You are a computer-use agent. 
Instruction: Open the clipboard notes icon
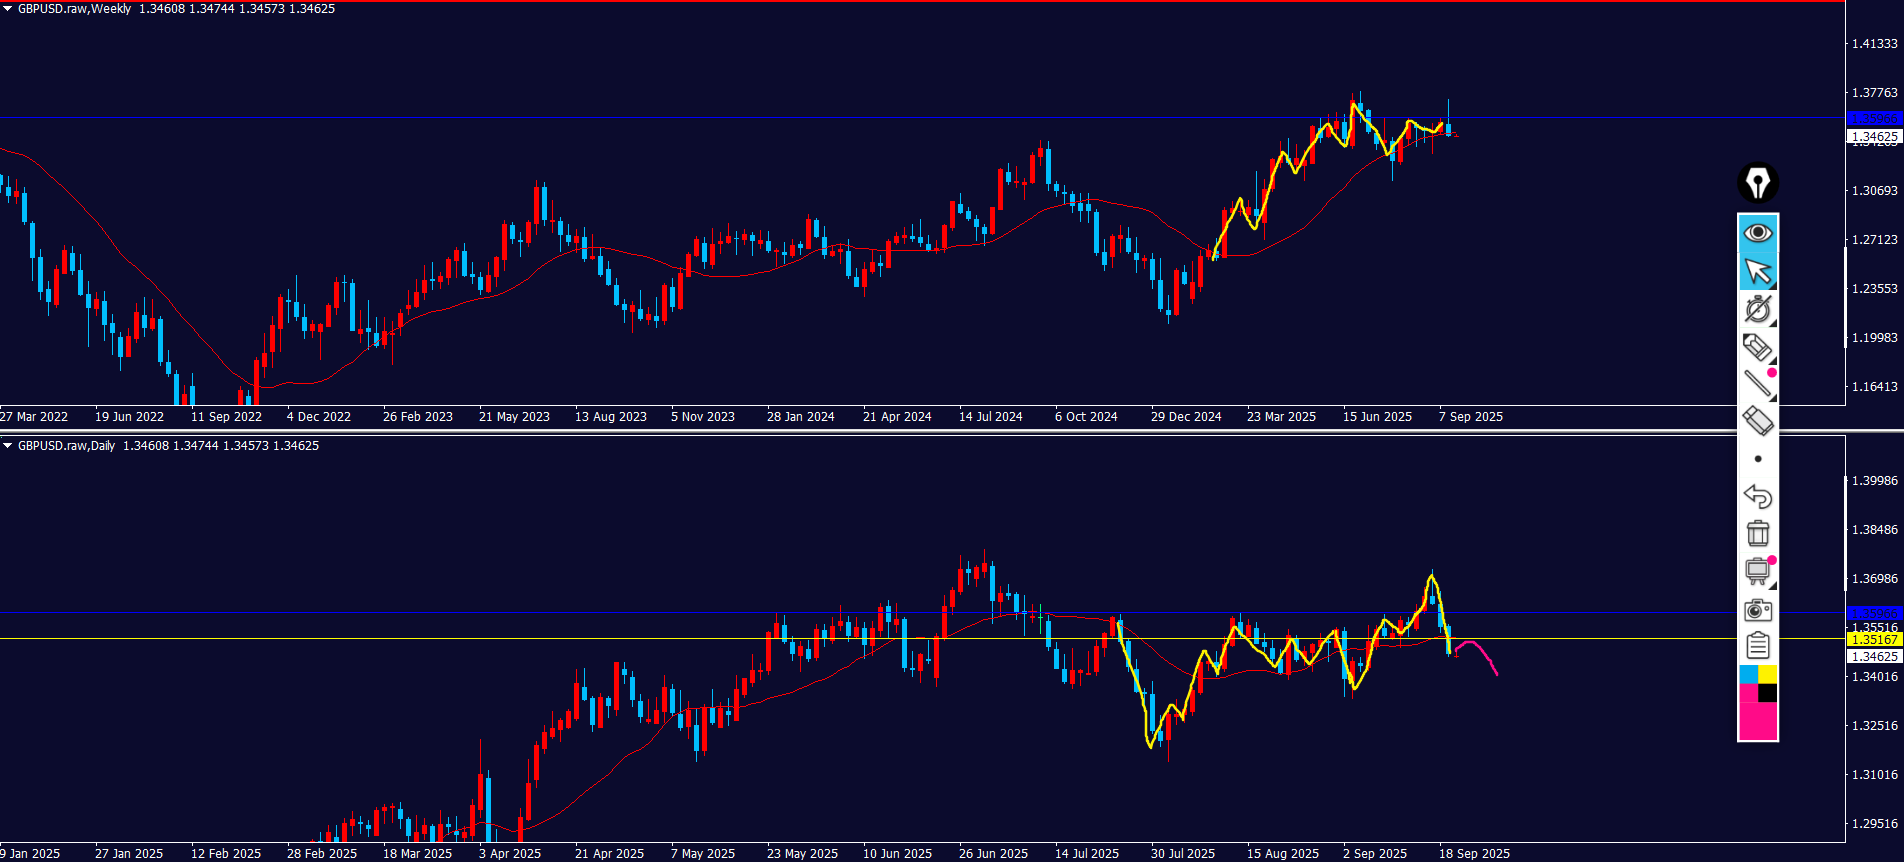point(1758,646)
